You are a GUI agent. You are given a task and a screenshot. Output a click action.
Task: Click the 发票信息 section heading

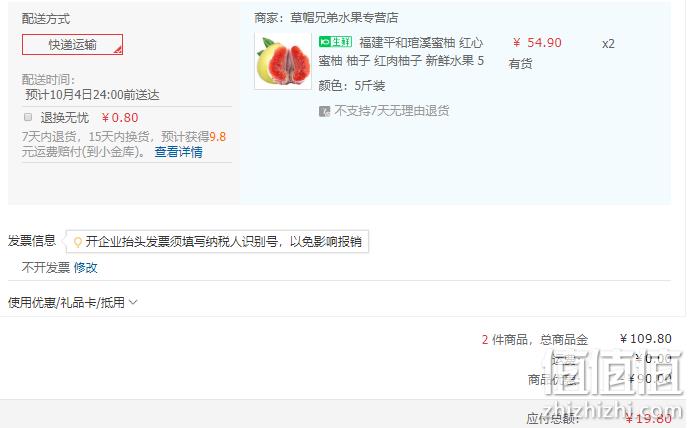tap(32, 241)
